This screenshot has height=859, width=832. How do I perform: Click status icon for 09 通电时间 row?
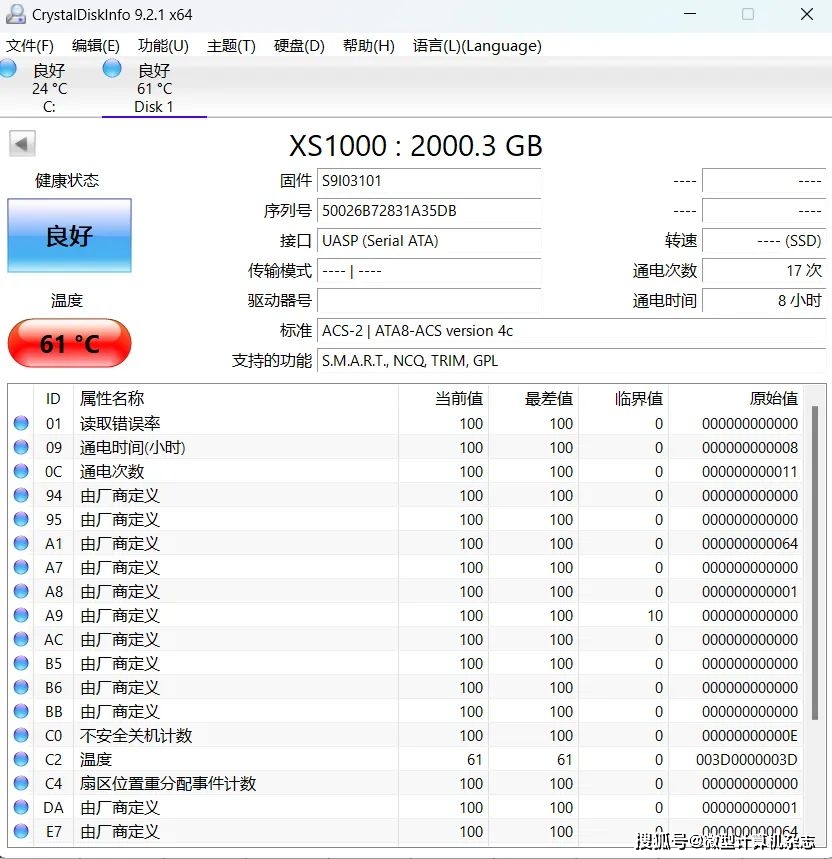coord(21,448)
